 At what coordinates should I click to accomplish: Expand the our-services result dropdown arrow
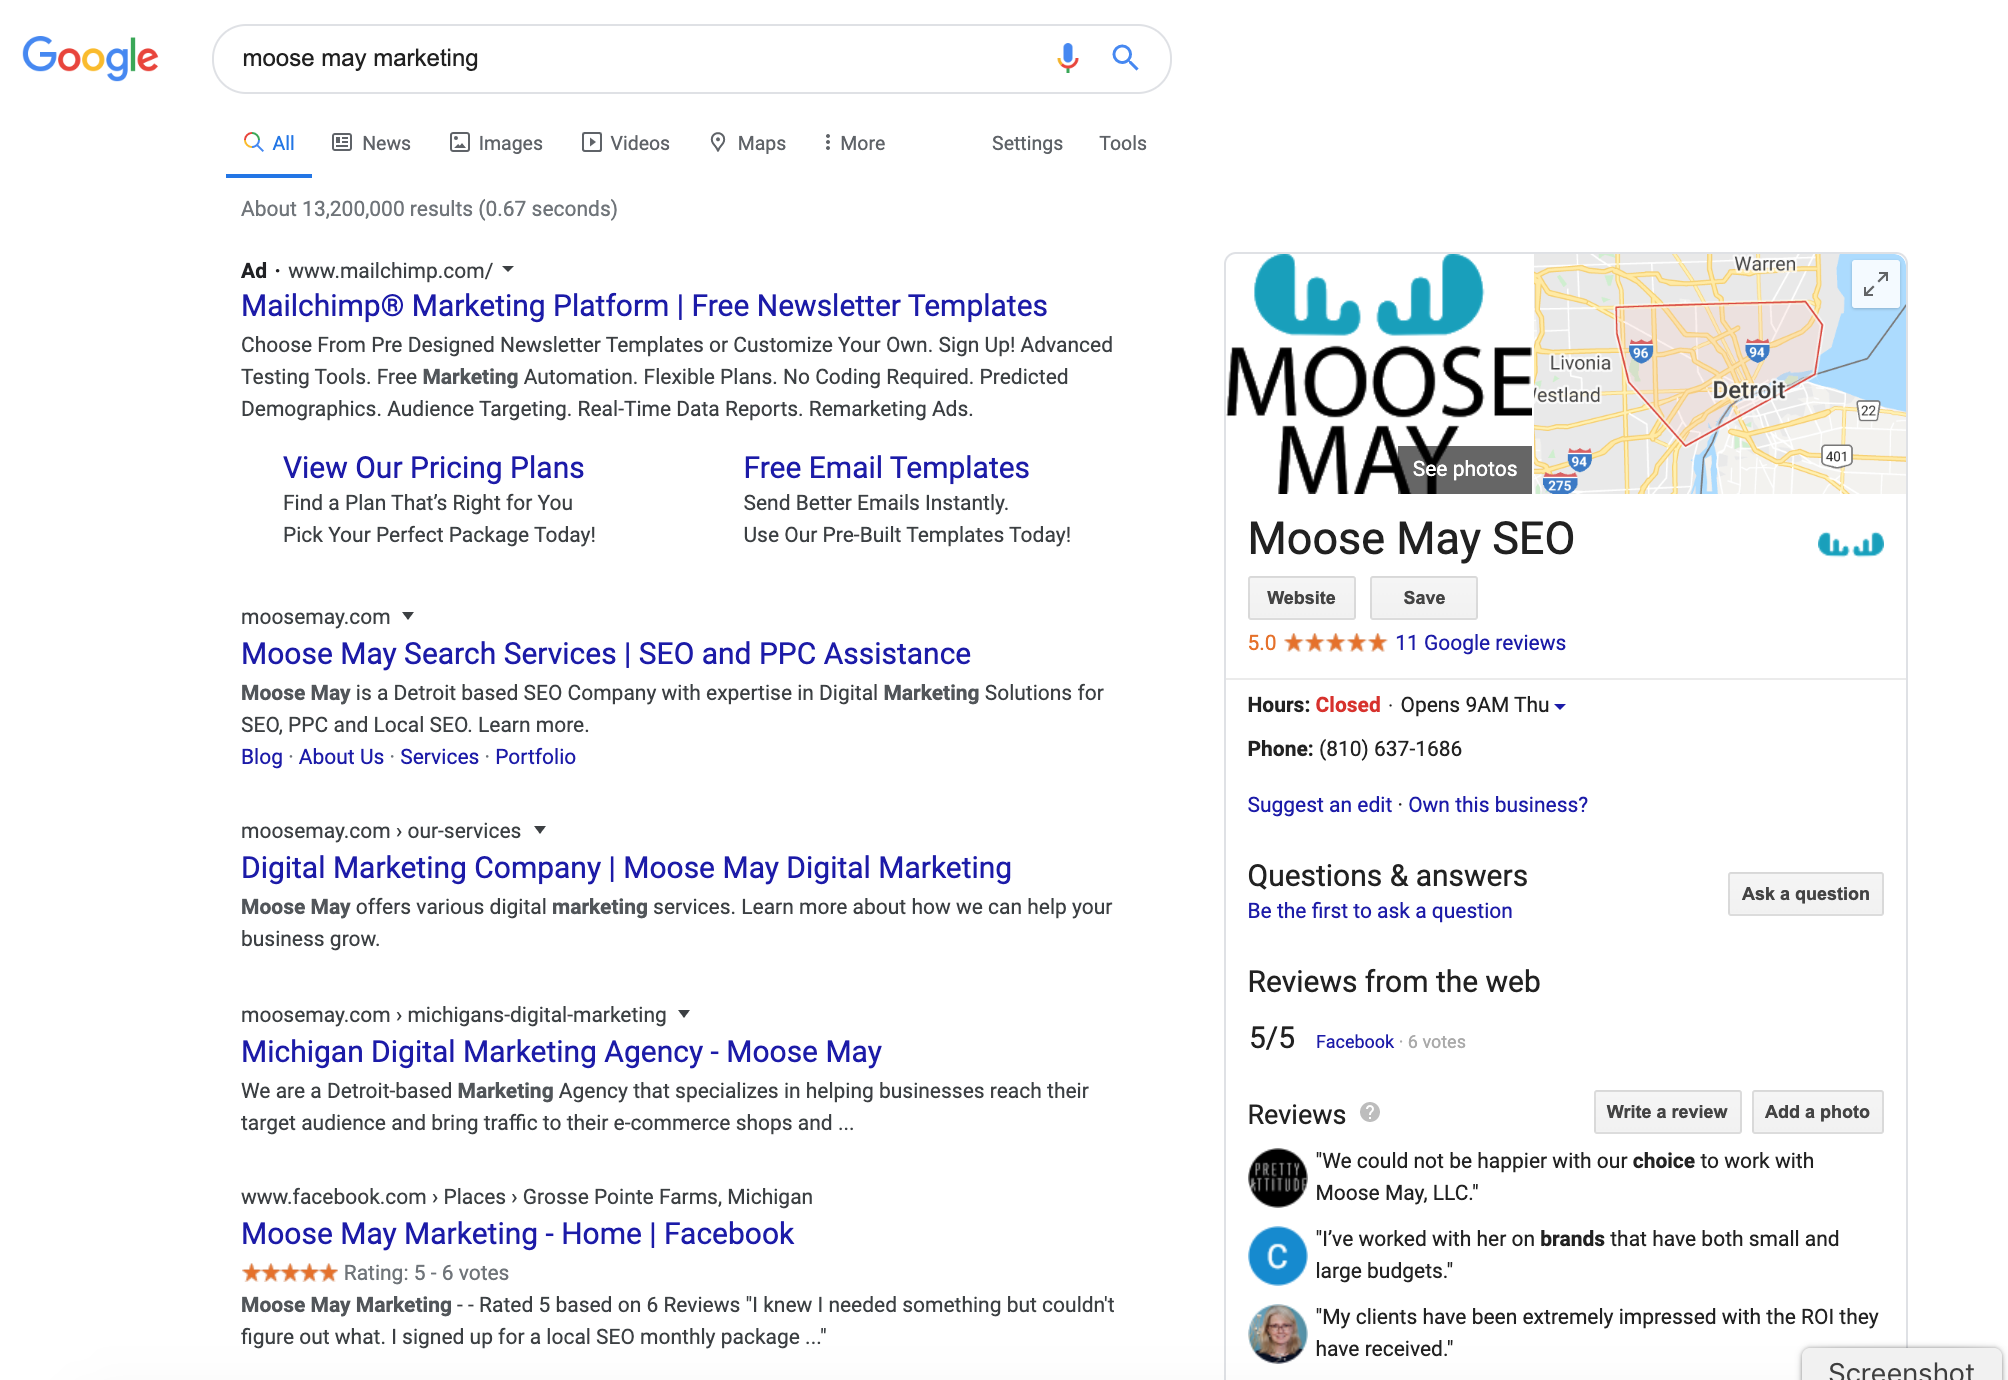(540, 830)
